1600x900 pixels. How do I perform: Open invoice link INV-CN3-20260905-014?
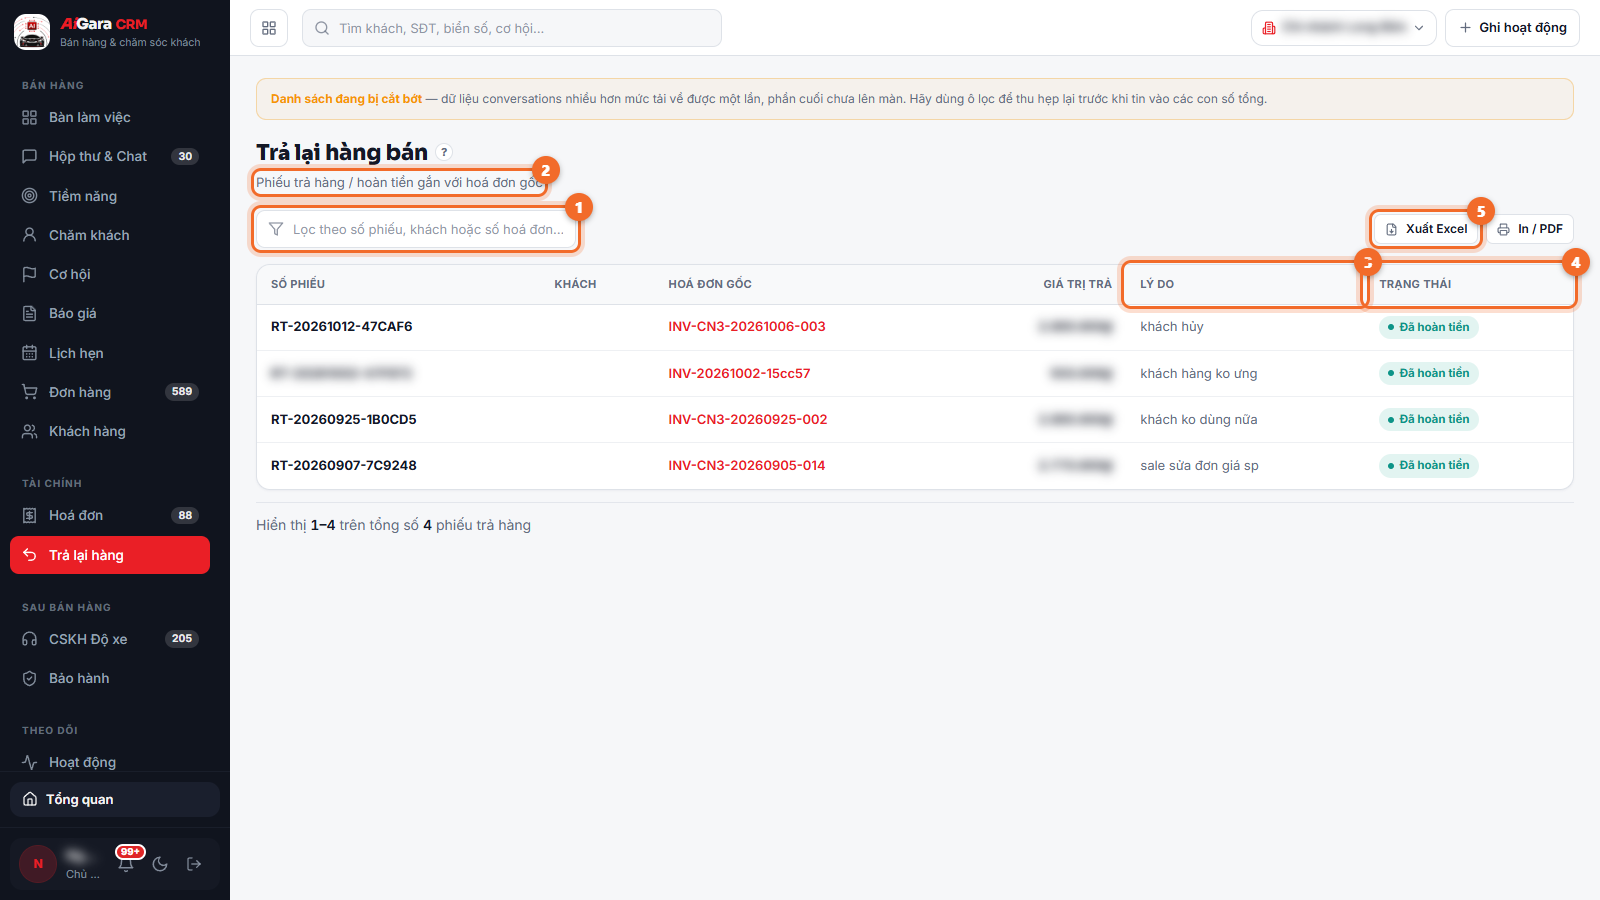click(x=747, y=466)
